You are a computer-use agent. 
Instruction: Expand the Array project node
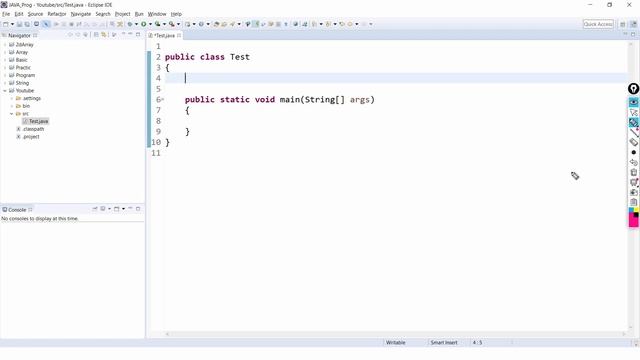[5, 52]
